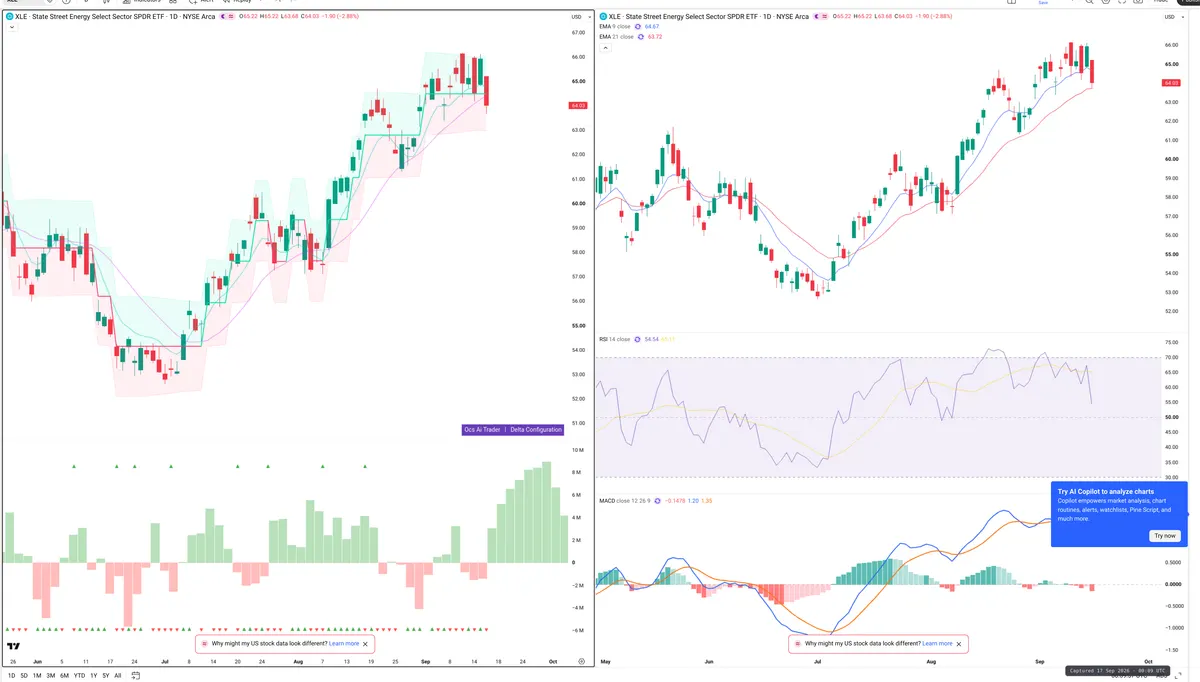Select the 5Y date range
1200x682 pixels.
pos(106,676)
